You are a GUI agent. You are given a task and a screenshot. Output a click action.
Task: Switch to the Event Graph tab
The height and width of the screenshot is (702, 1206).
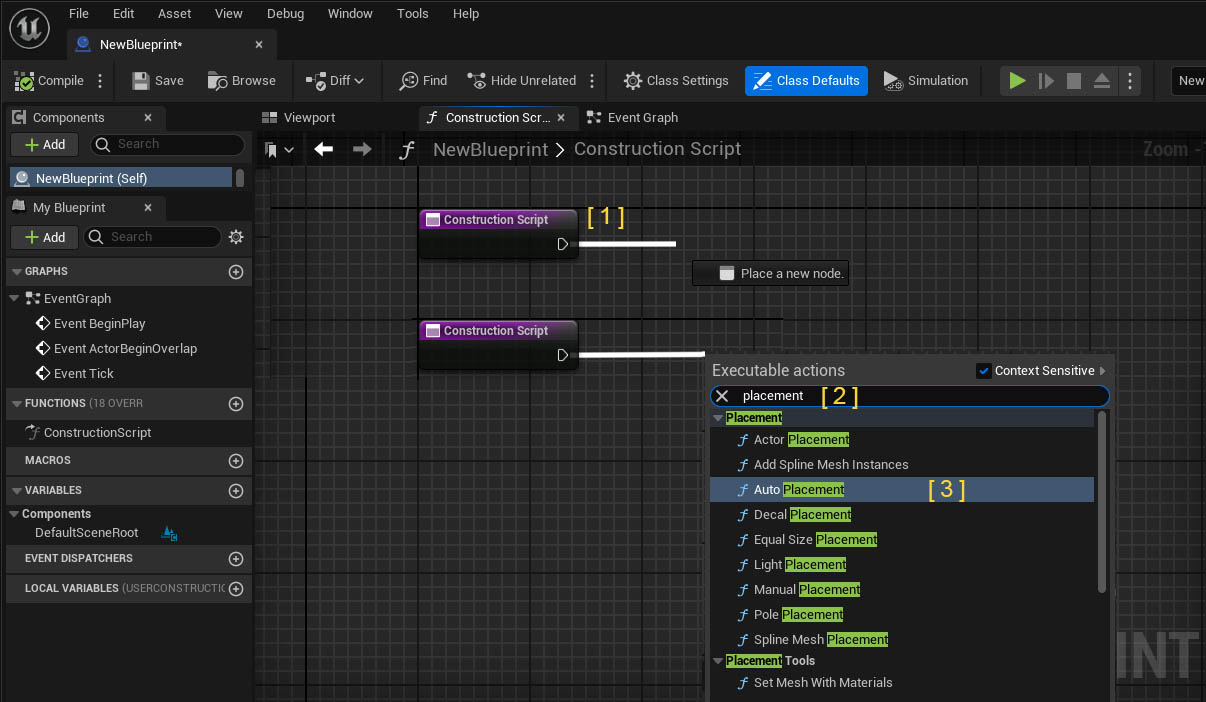632,117
